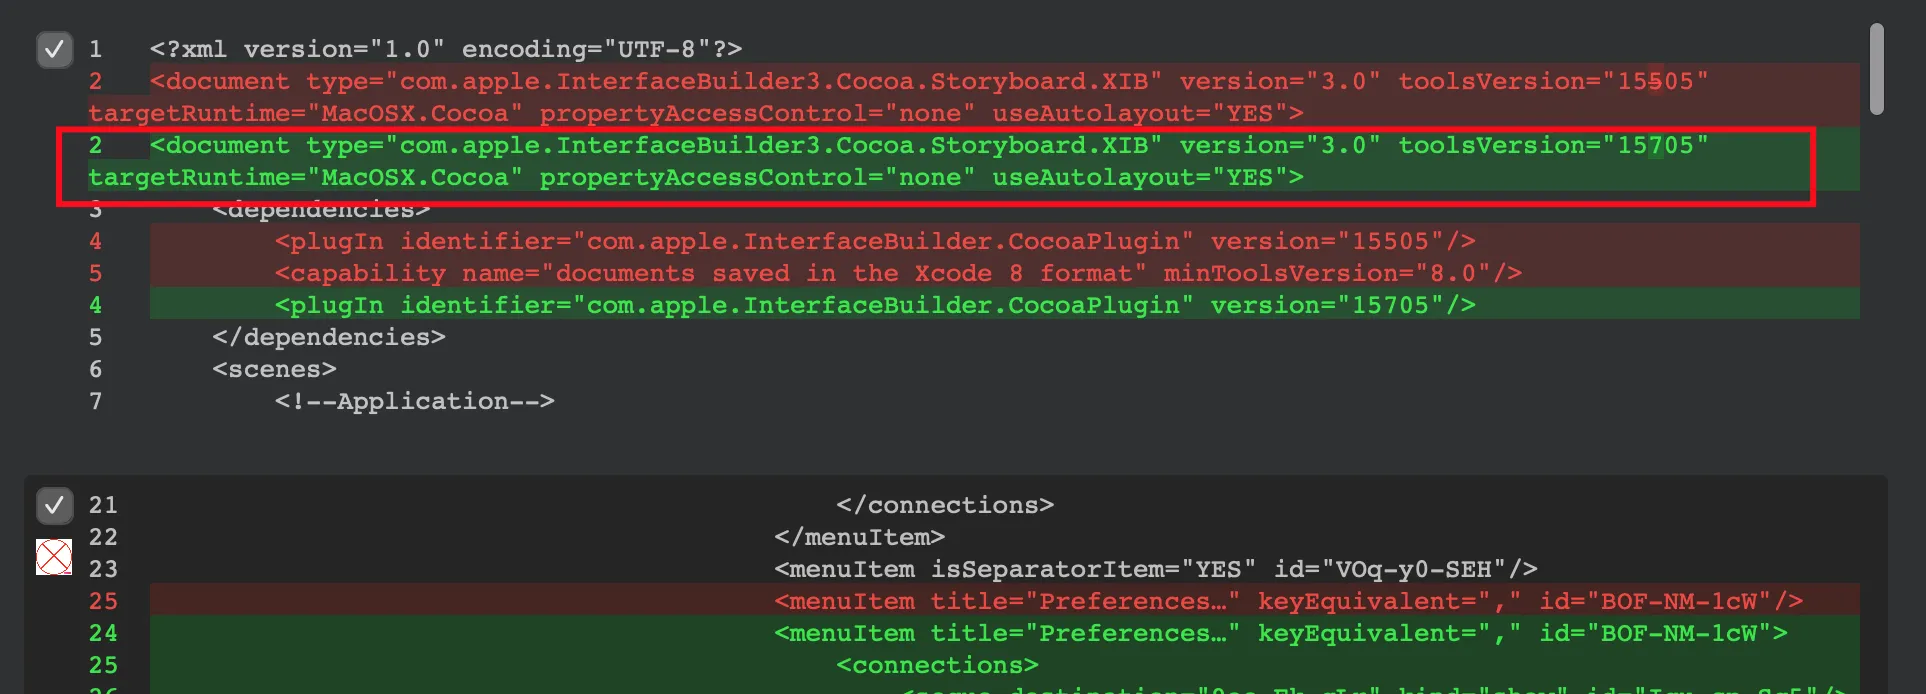This screenshot has height=694, width=1926.
Task: Select the Application comment line
Action: tap(414, 402)
